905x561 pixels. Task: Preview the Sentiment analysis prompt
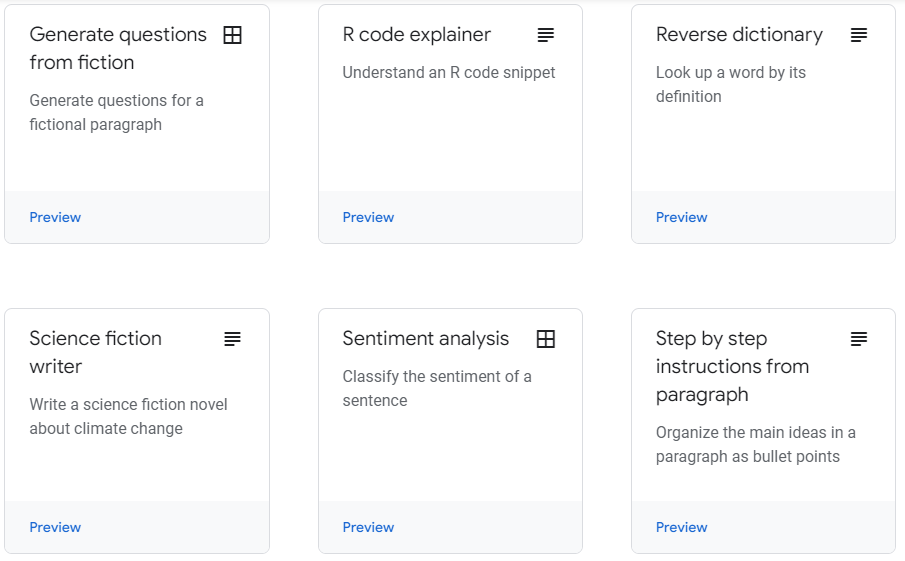point(368,528)
